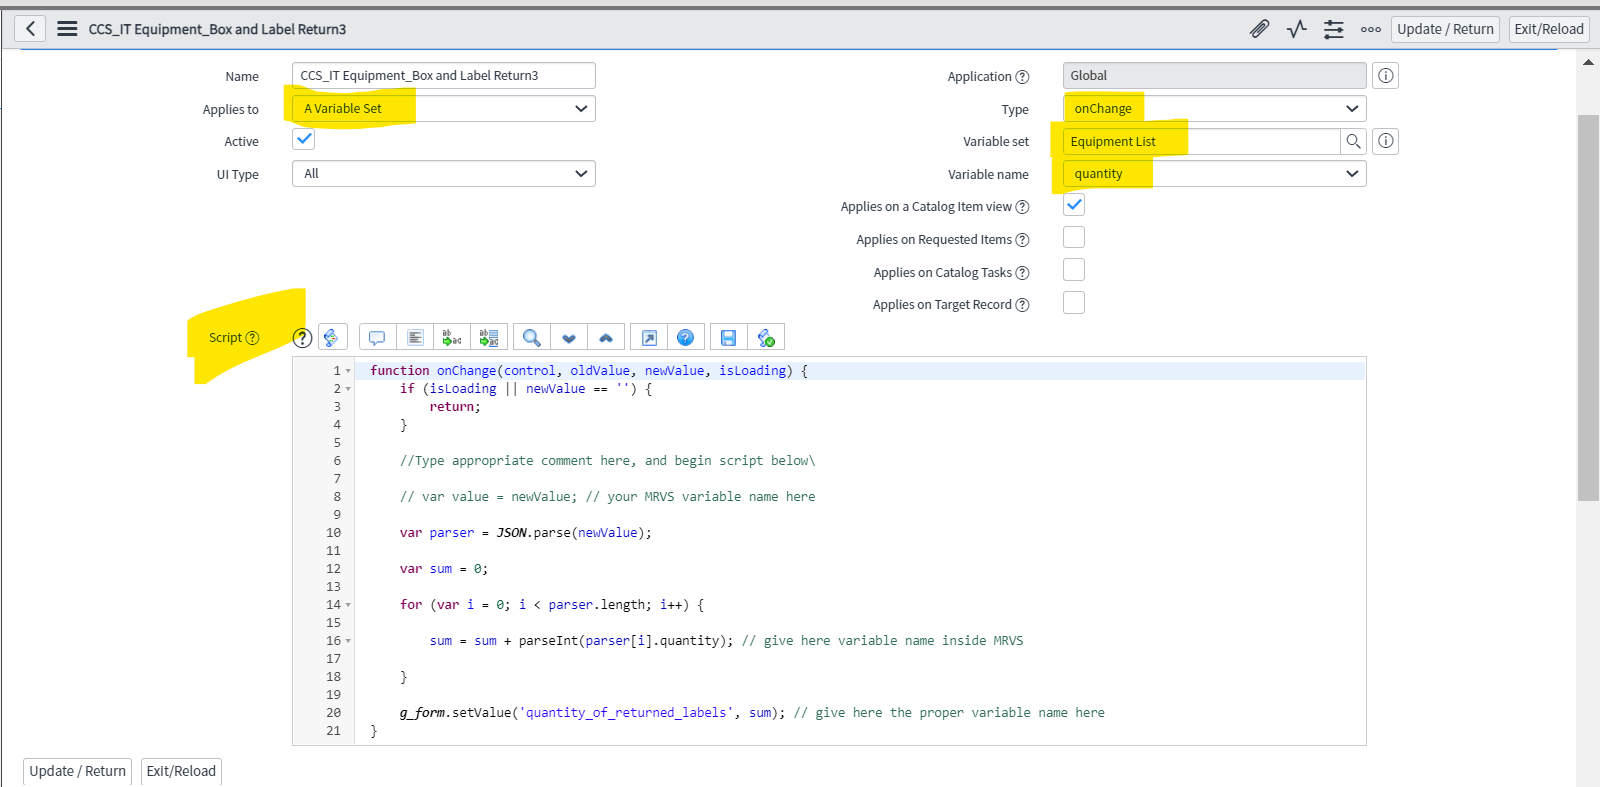
Task: Click the magnifier search icon in script toolbar
Action: (x=532, y=338)
